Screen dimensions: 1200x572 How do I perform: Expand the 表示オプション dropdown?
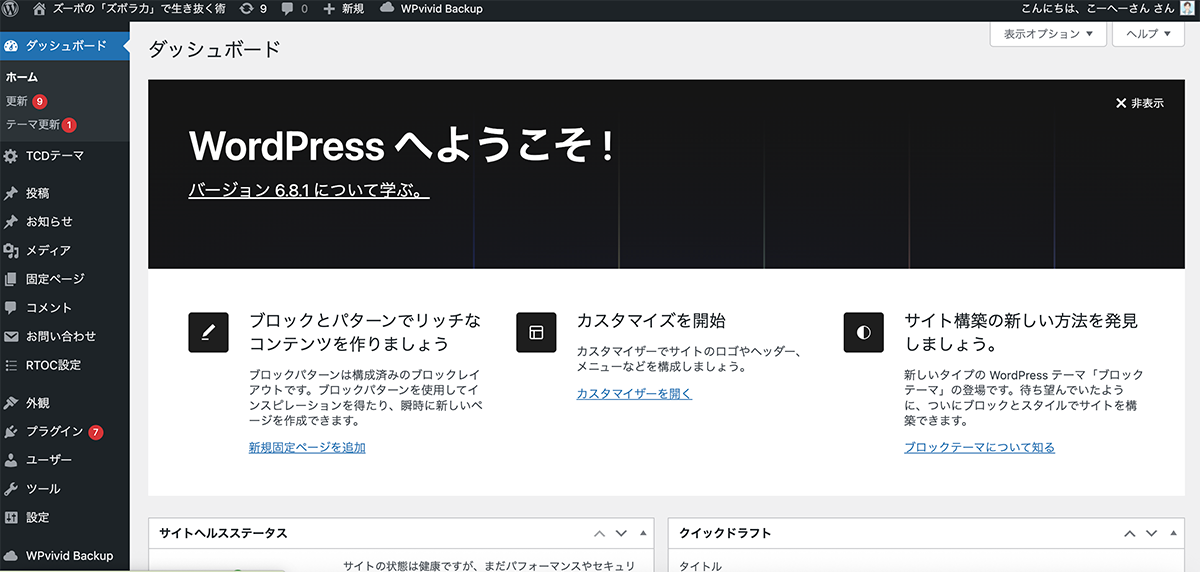click(x=1048, y=34)
